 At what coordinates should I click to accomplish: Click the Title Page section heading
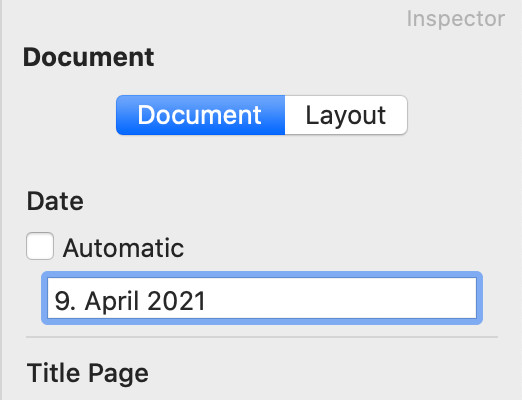pyautogui.click(x=88, y=373)
